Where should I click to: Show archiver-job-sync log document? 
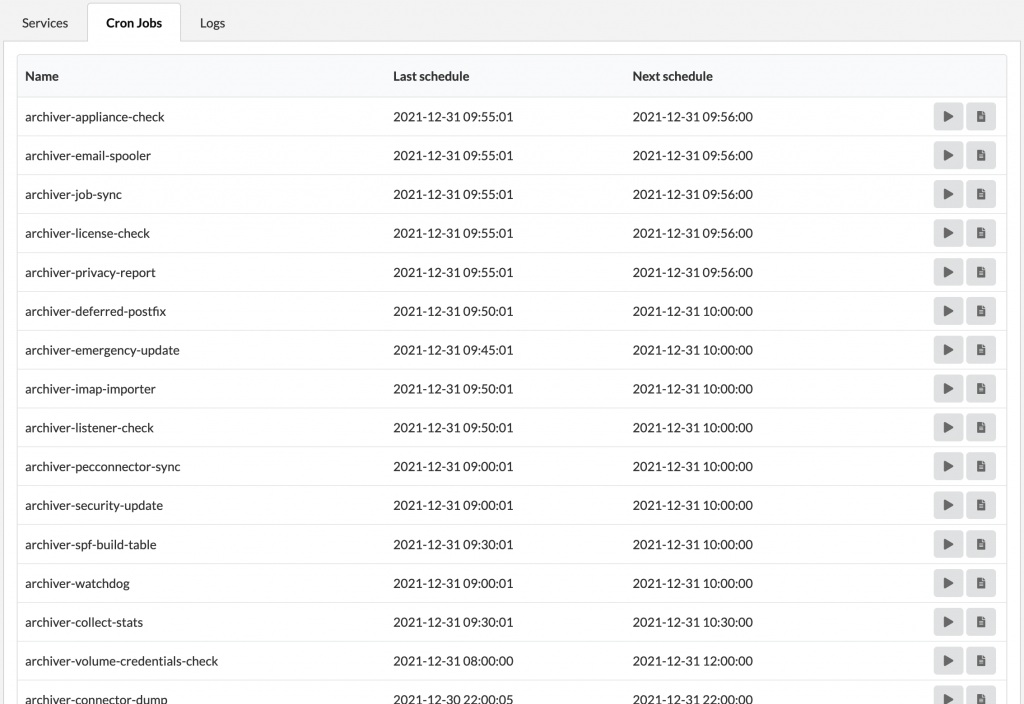pos(981,195)
